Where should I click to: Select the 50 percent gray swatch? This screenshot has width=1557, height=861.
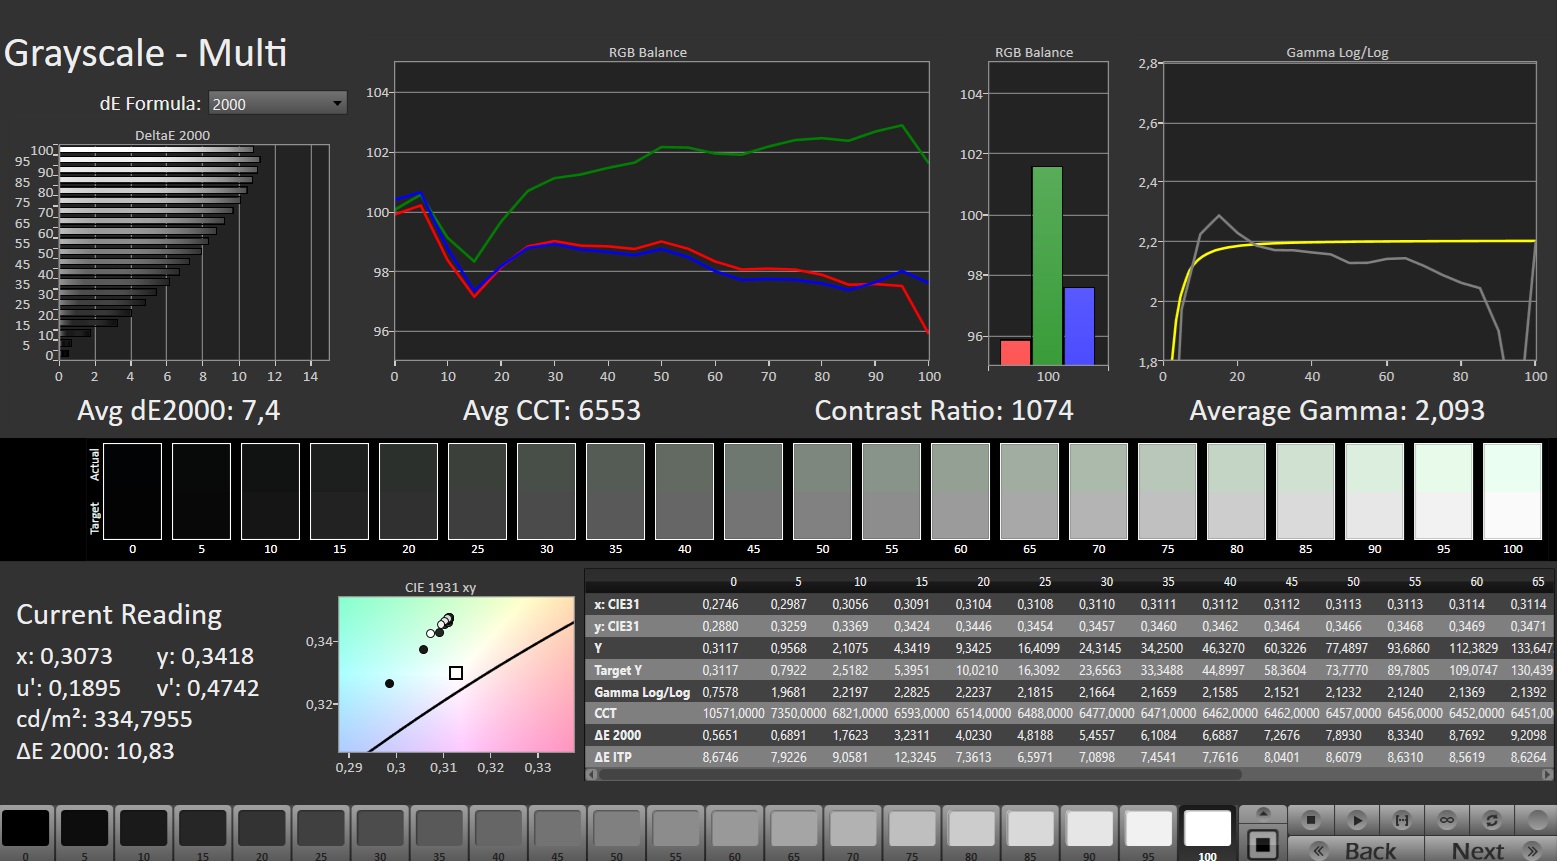coord(617,830)
